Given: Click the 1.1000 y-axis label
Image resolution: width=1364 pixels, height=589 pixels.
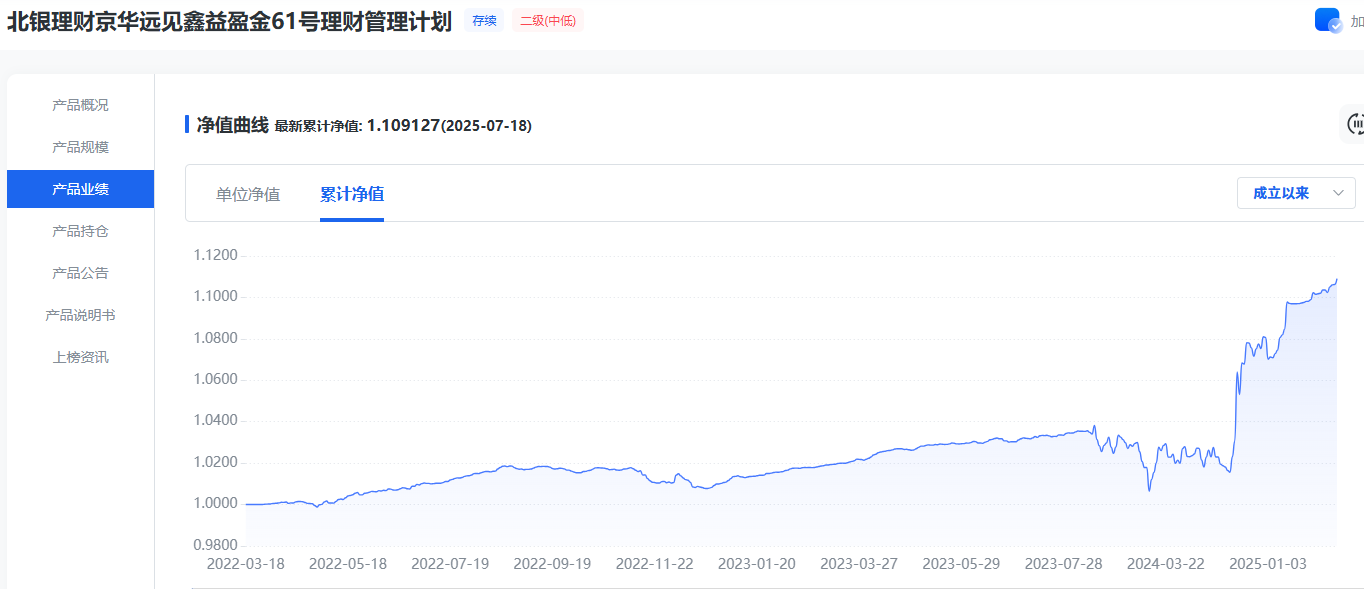Looking at the screenshot, I should tap(215, 296).
